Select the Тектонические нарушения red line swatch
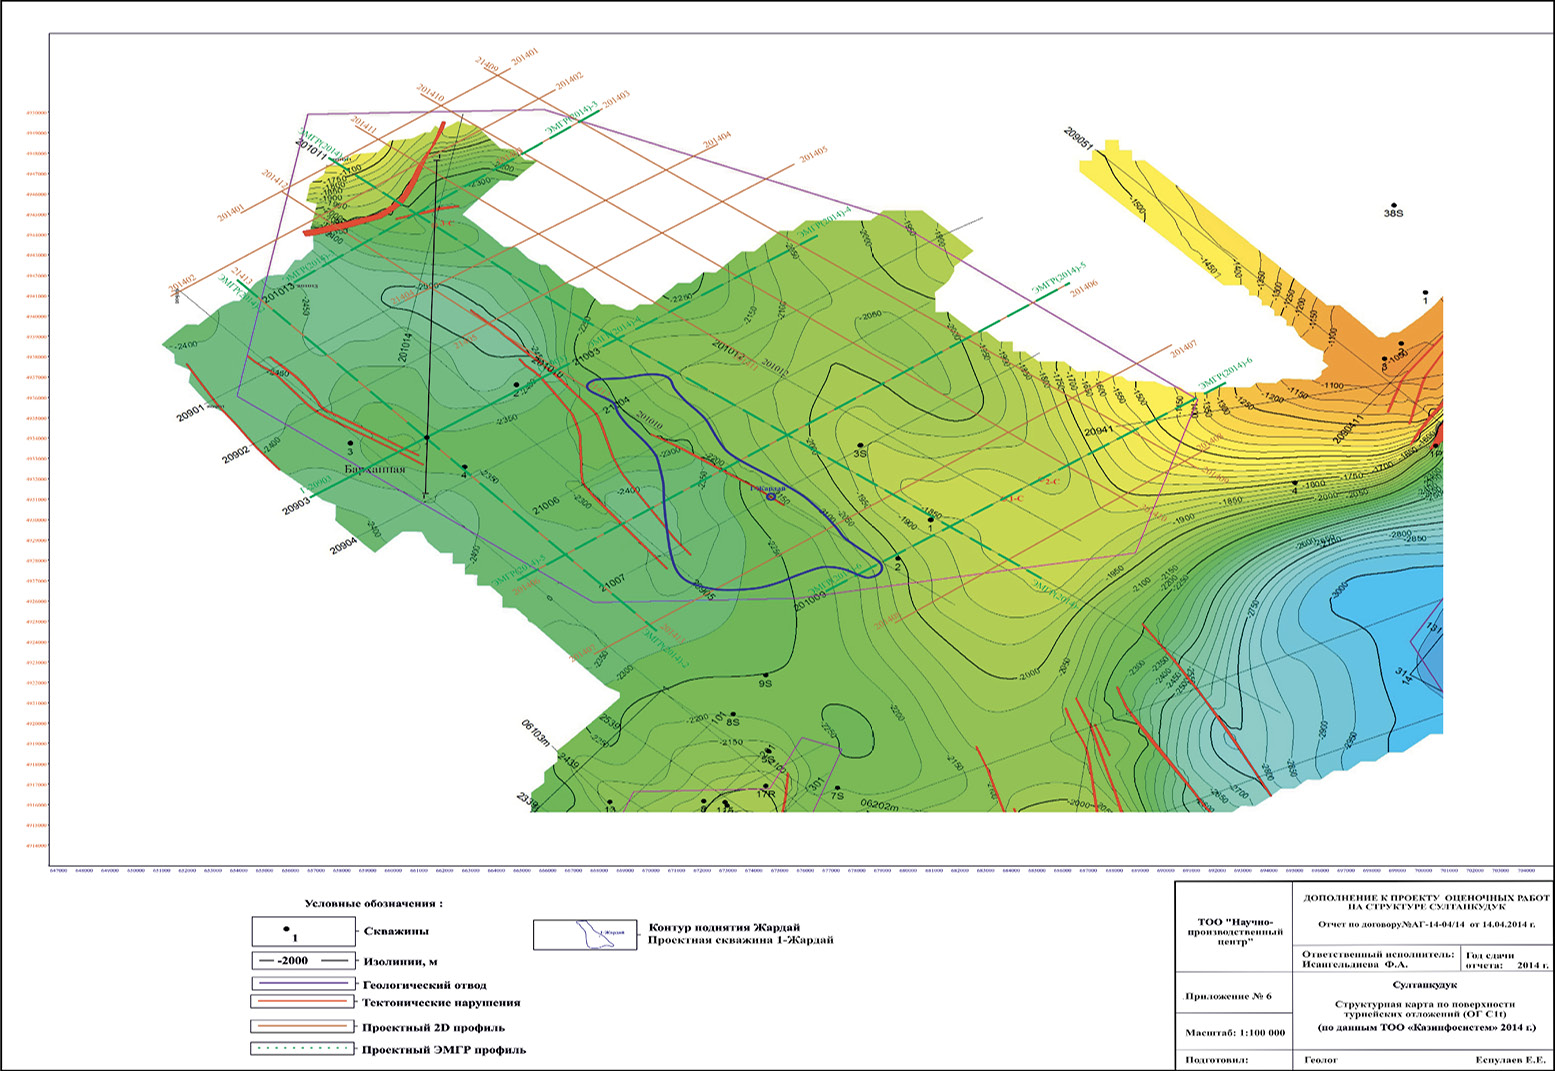Viewport: 1555px width, 1071px height. click(x=303, y=1002)
